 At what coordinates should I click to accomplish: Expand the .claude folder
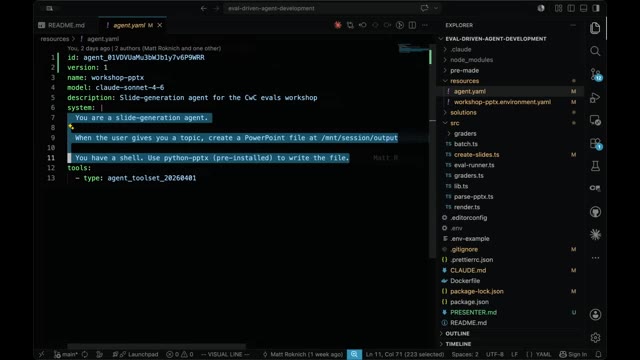(x=461, y=49)
